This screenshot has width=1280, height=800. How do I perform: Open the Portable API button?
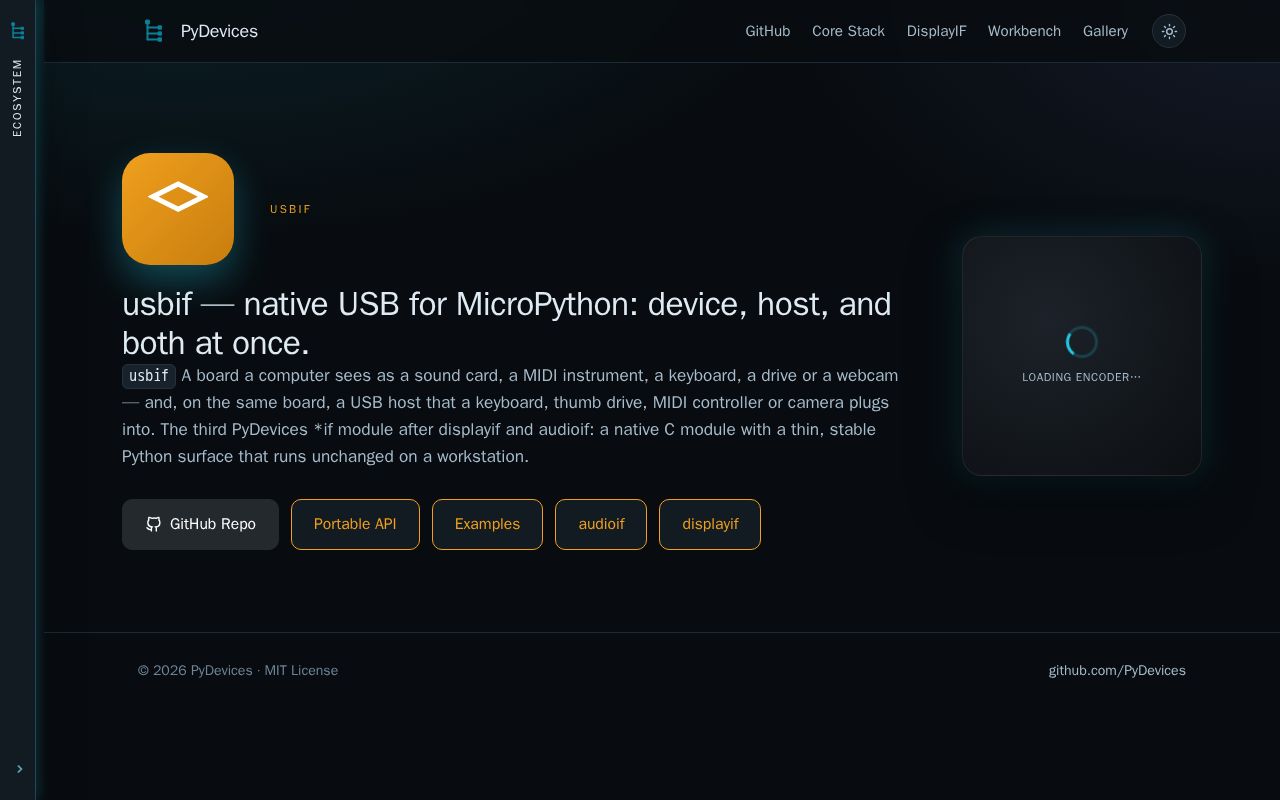tap(355, 524)
